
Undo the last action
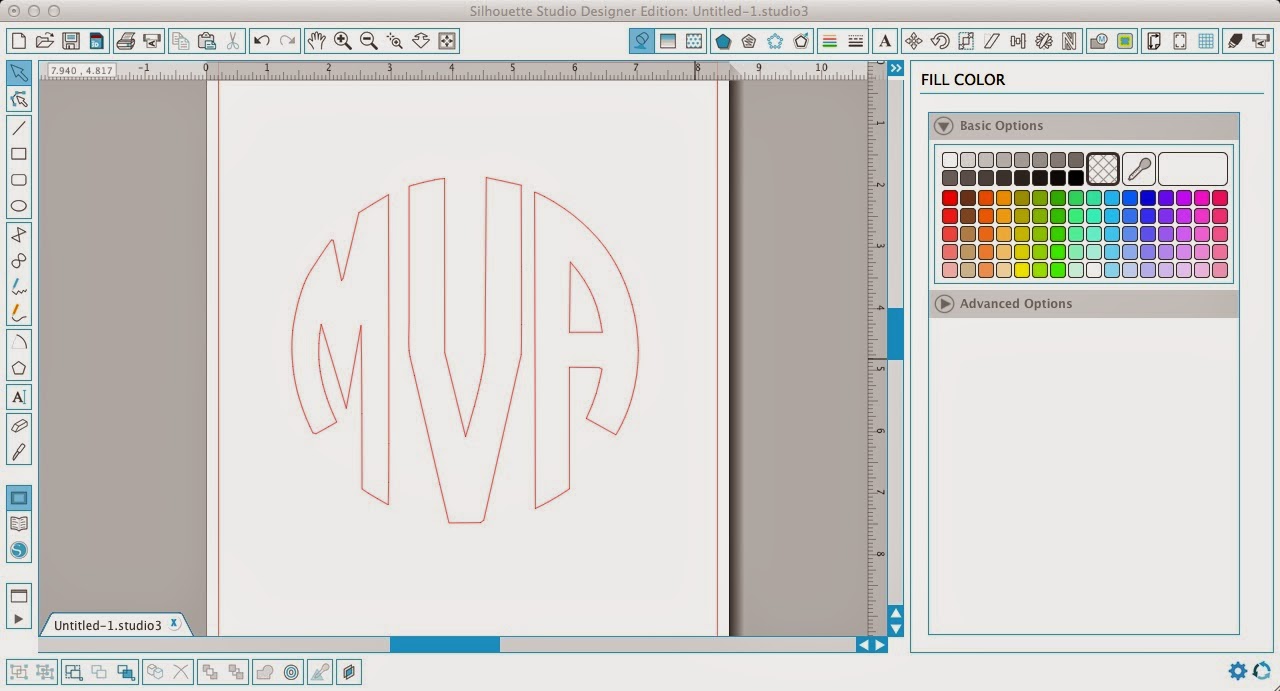click(260, 41)
